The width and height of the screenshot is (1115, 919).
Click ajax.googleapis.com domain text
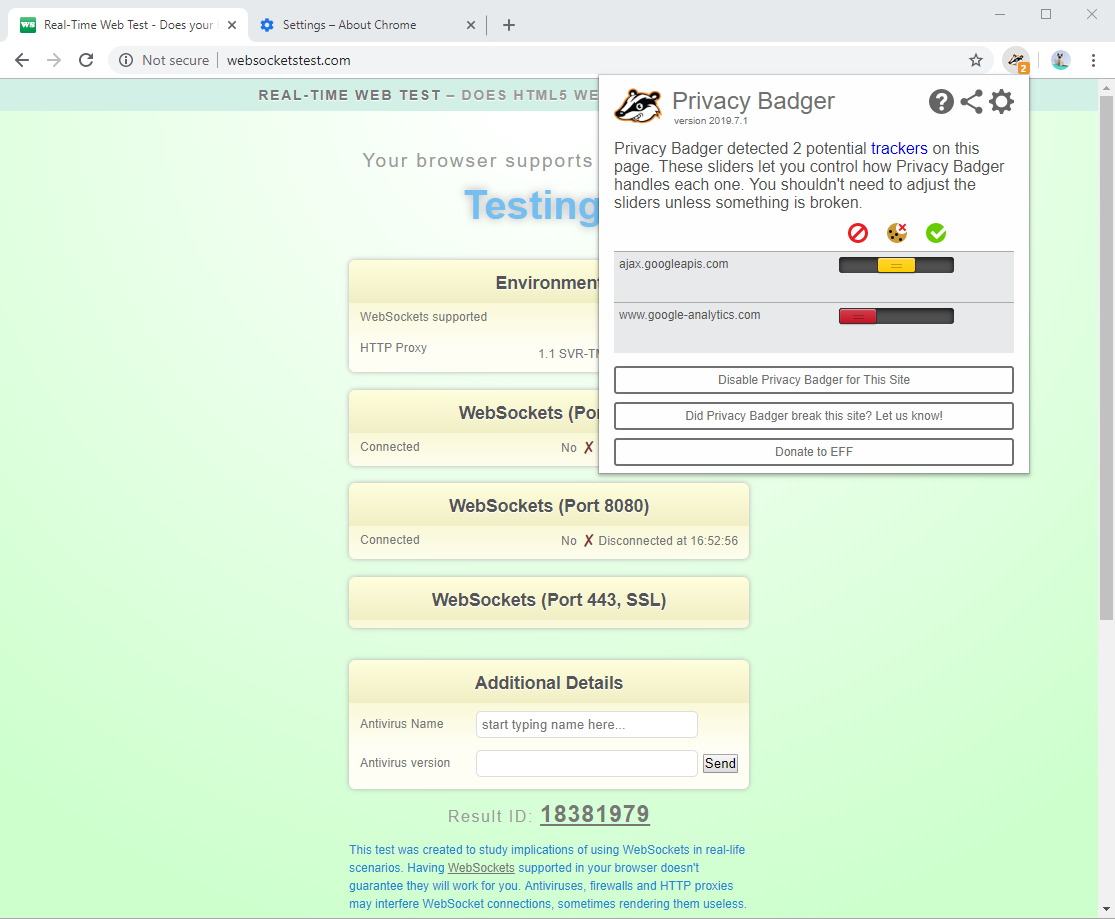[673, 264]
